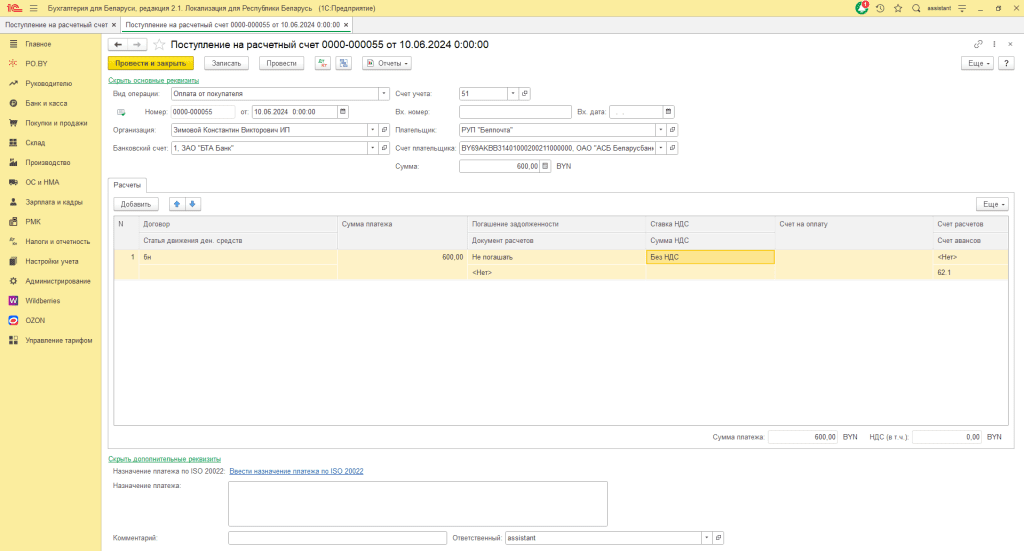Collapse via Скрыть основные реквизиты link
1024x551 pixels.
coord(153,80)
